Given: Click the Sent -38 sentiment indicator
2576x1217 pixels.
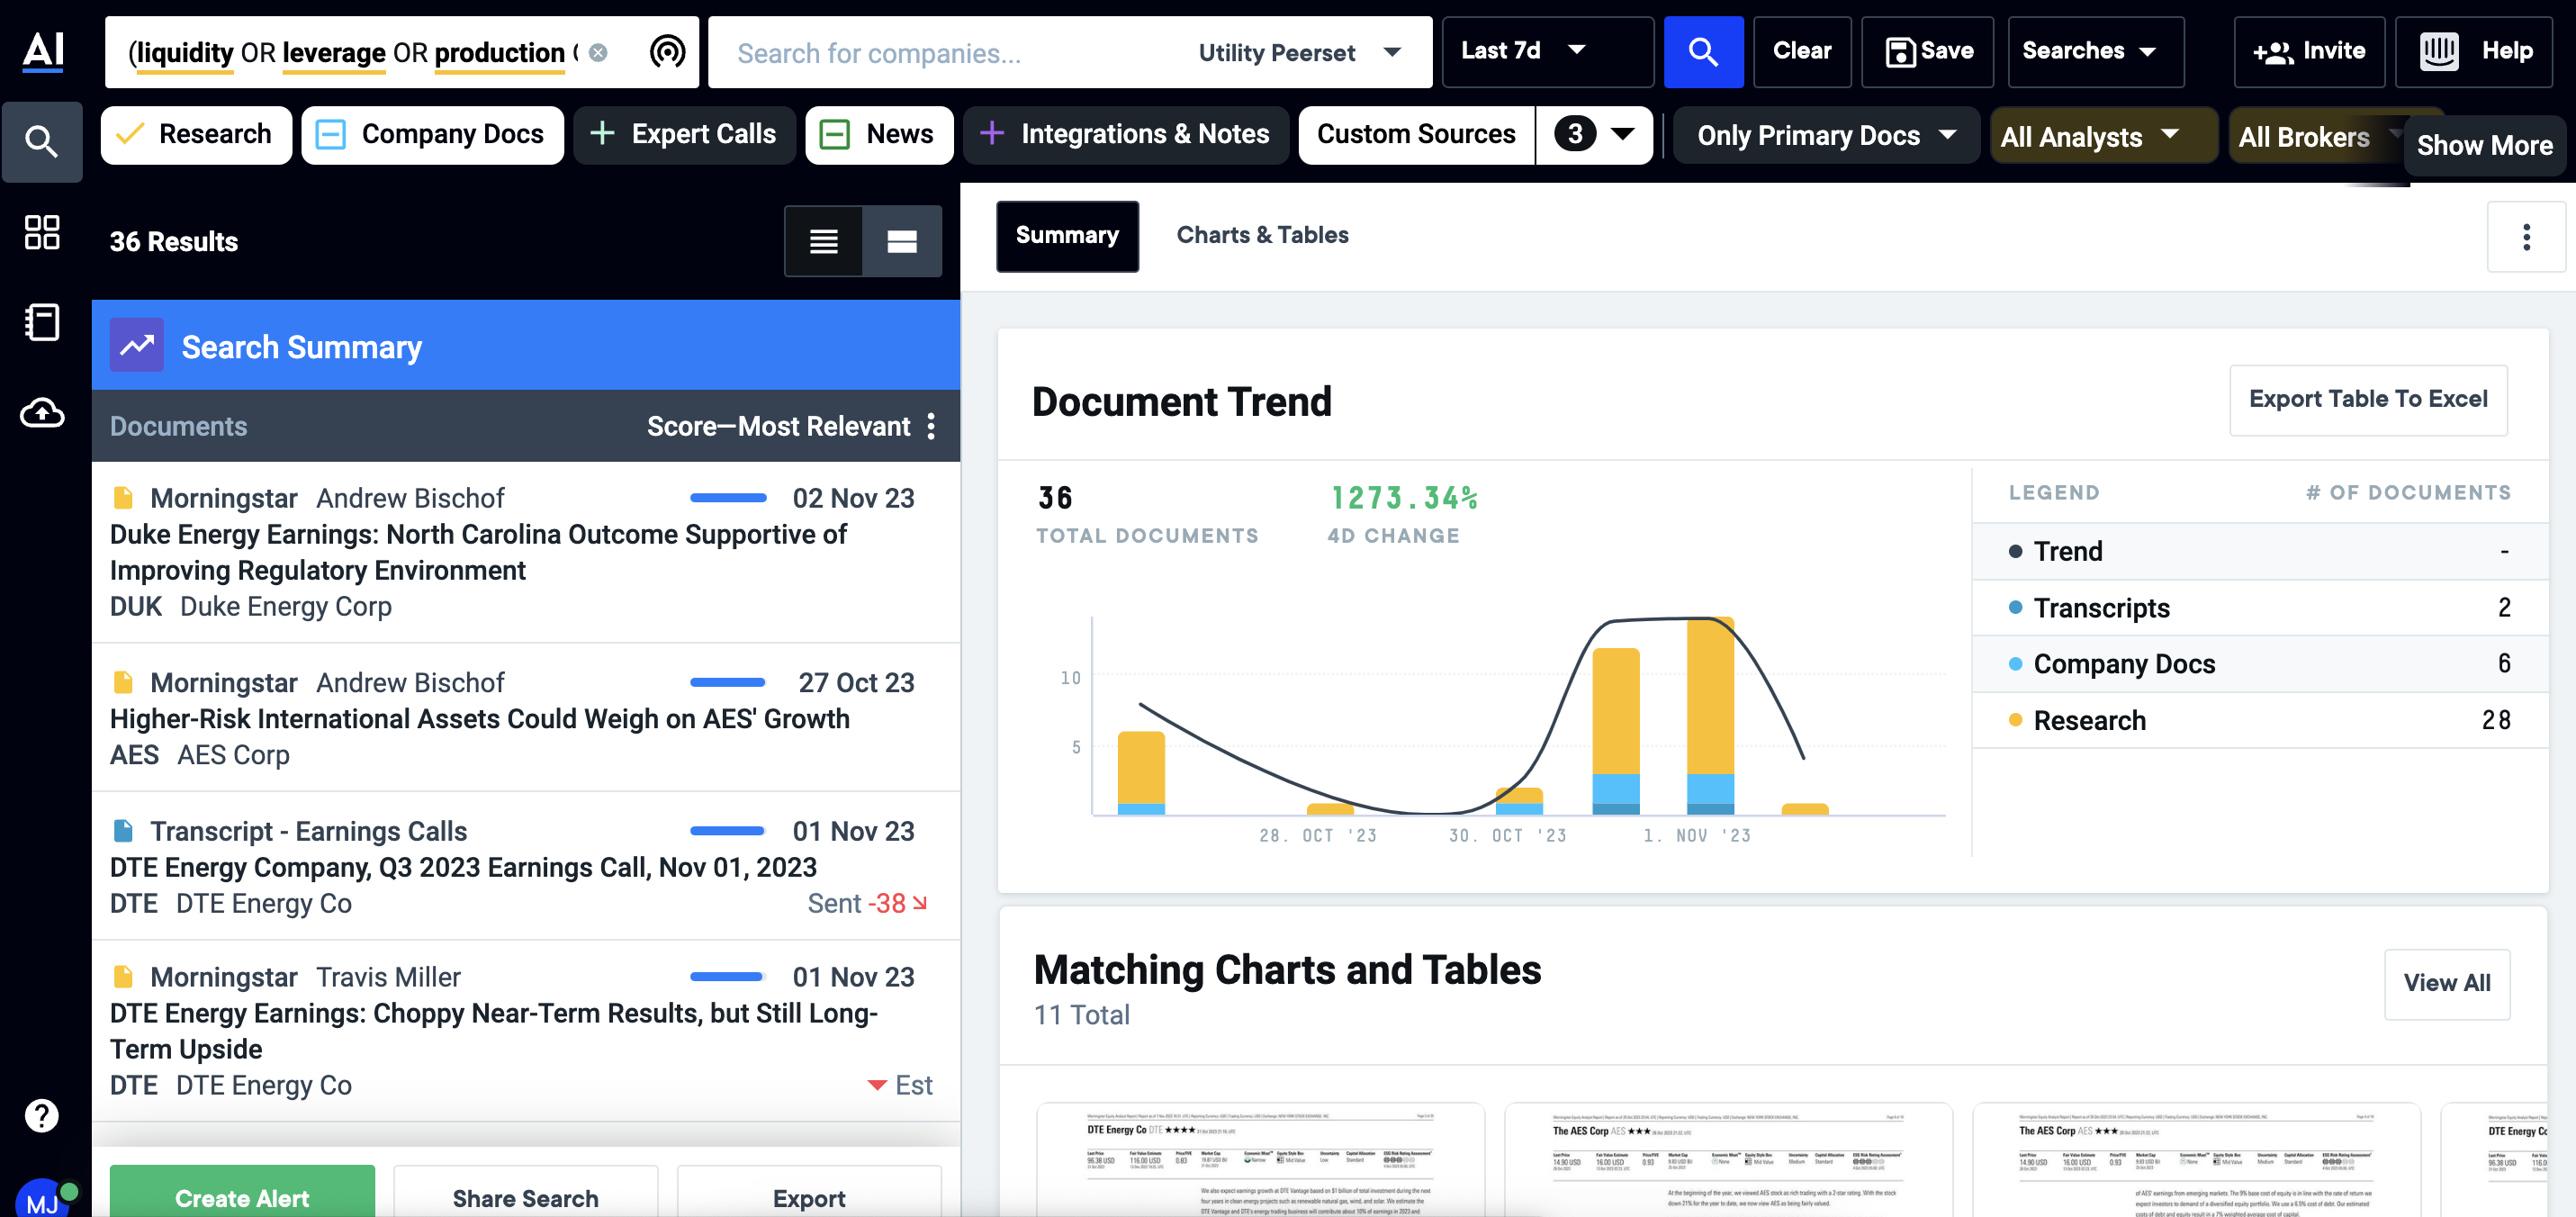Looking at the screenshot, I should (x=868, y=903).
